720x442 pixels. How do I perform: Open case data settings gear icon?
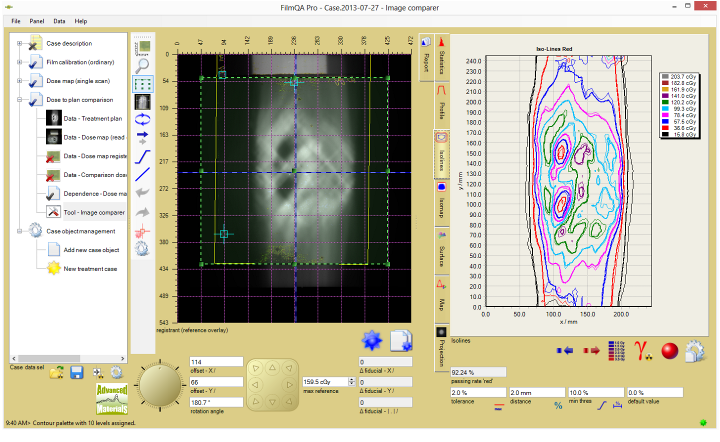pos(117,372)
